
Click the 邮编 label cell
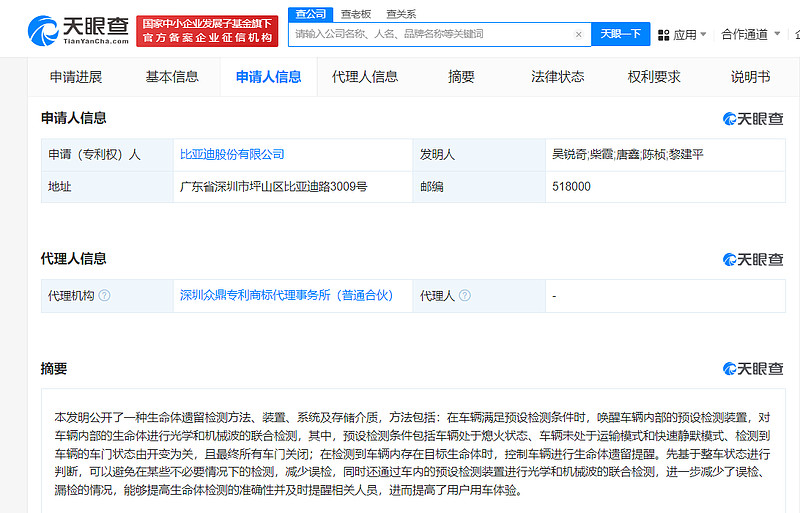[479, 187]
